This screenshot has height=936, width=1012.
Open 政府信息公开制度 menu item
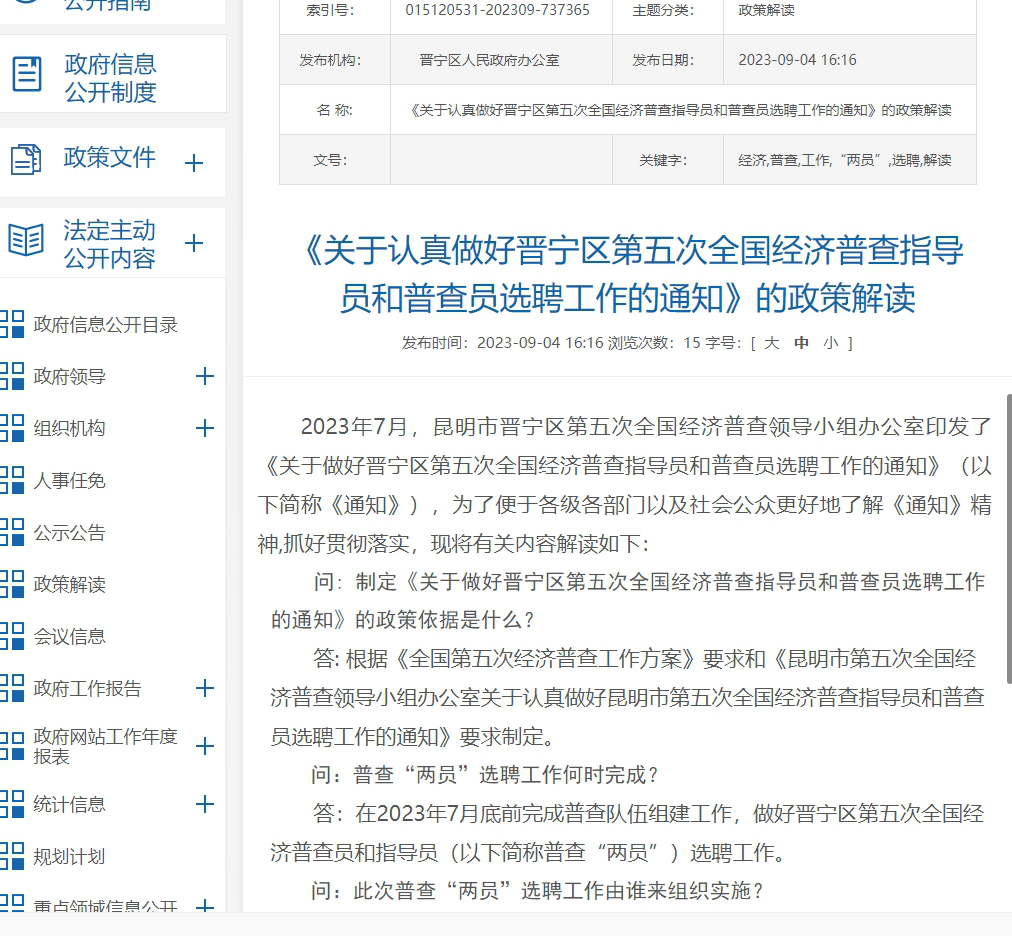coord(110,78)
